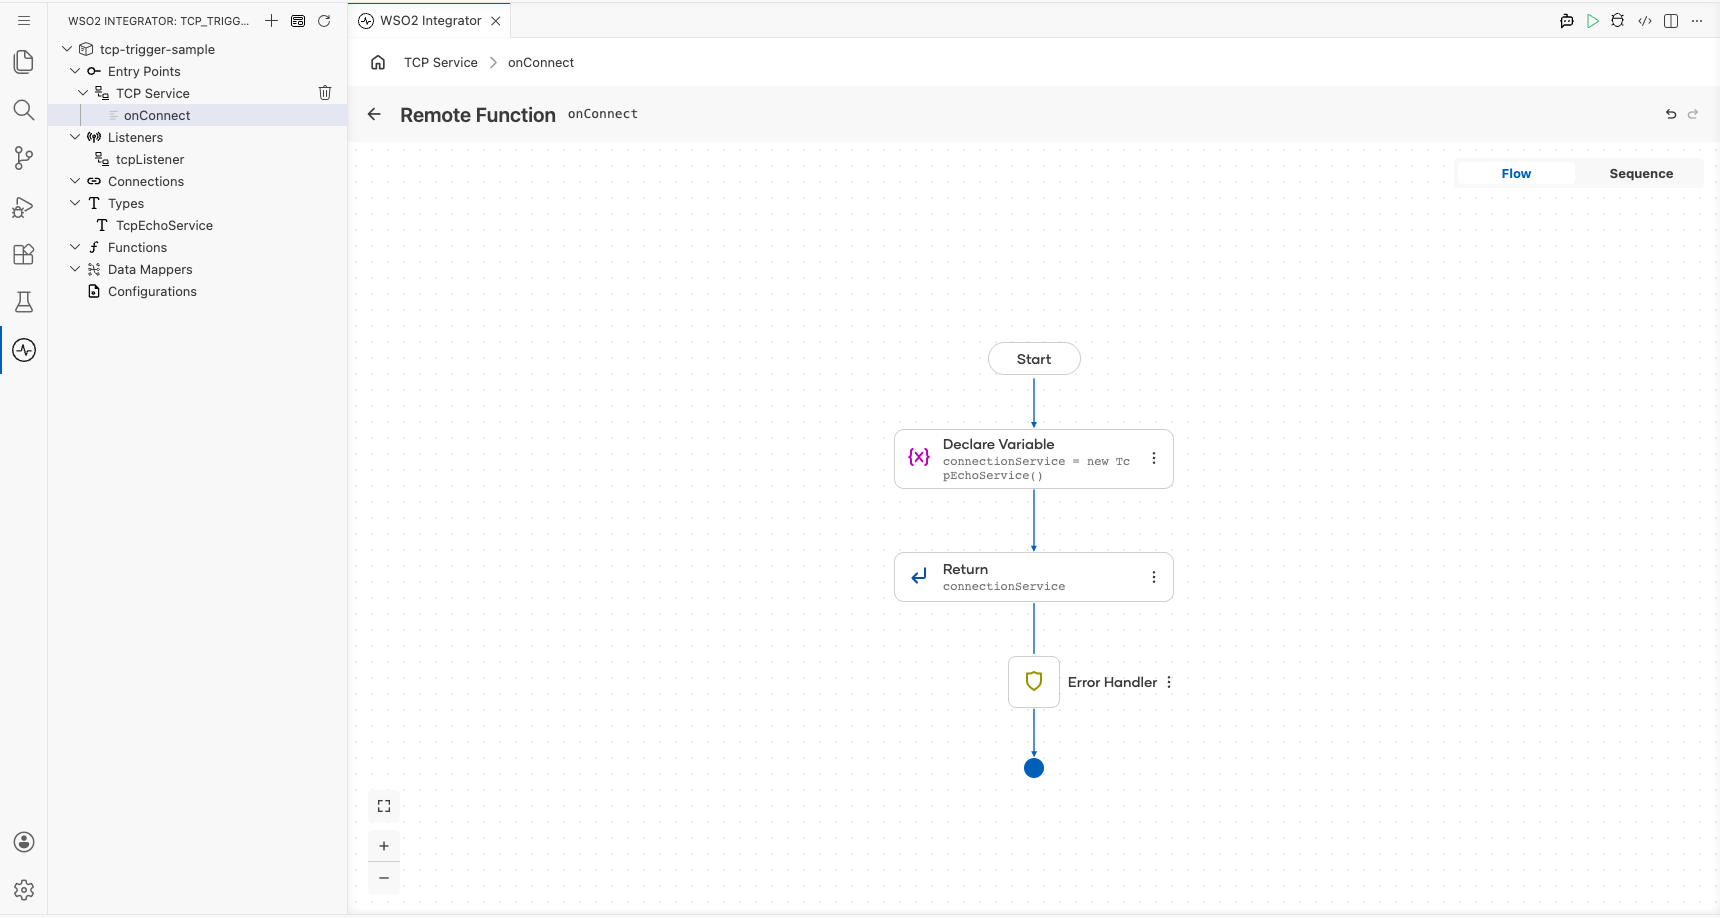This screenshot has height=918, width=1720.
Task: Click the overview icon beside the plus
Action: click(298, 20)
